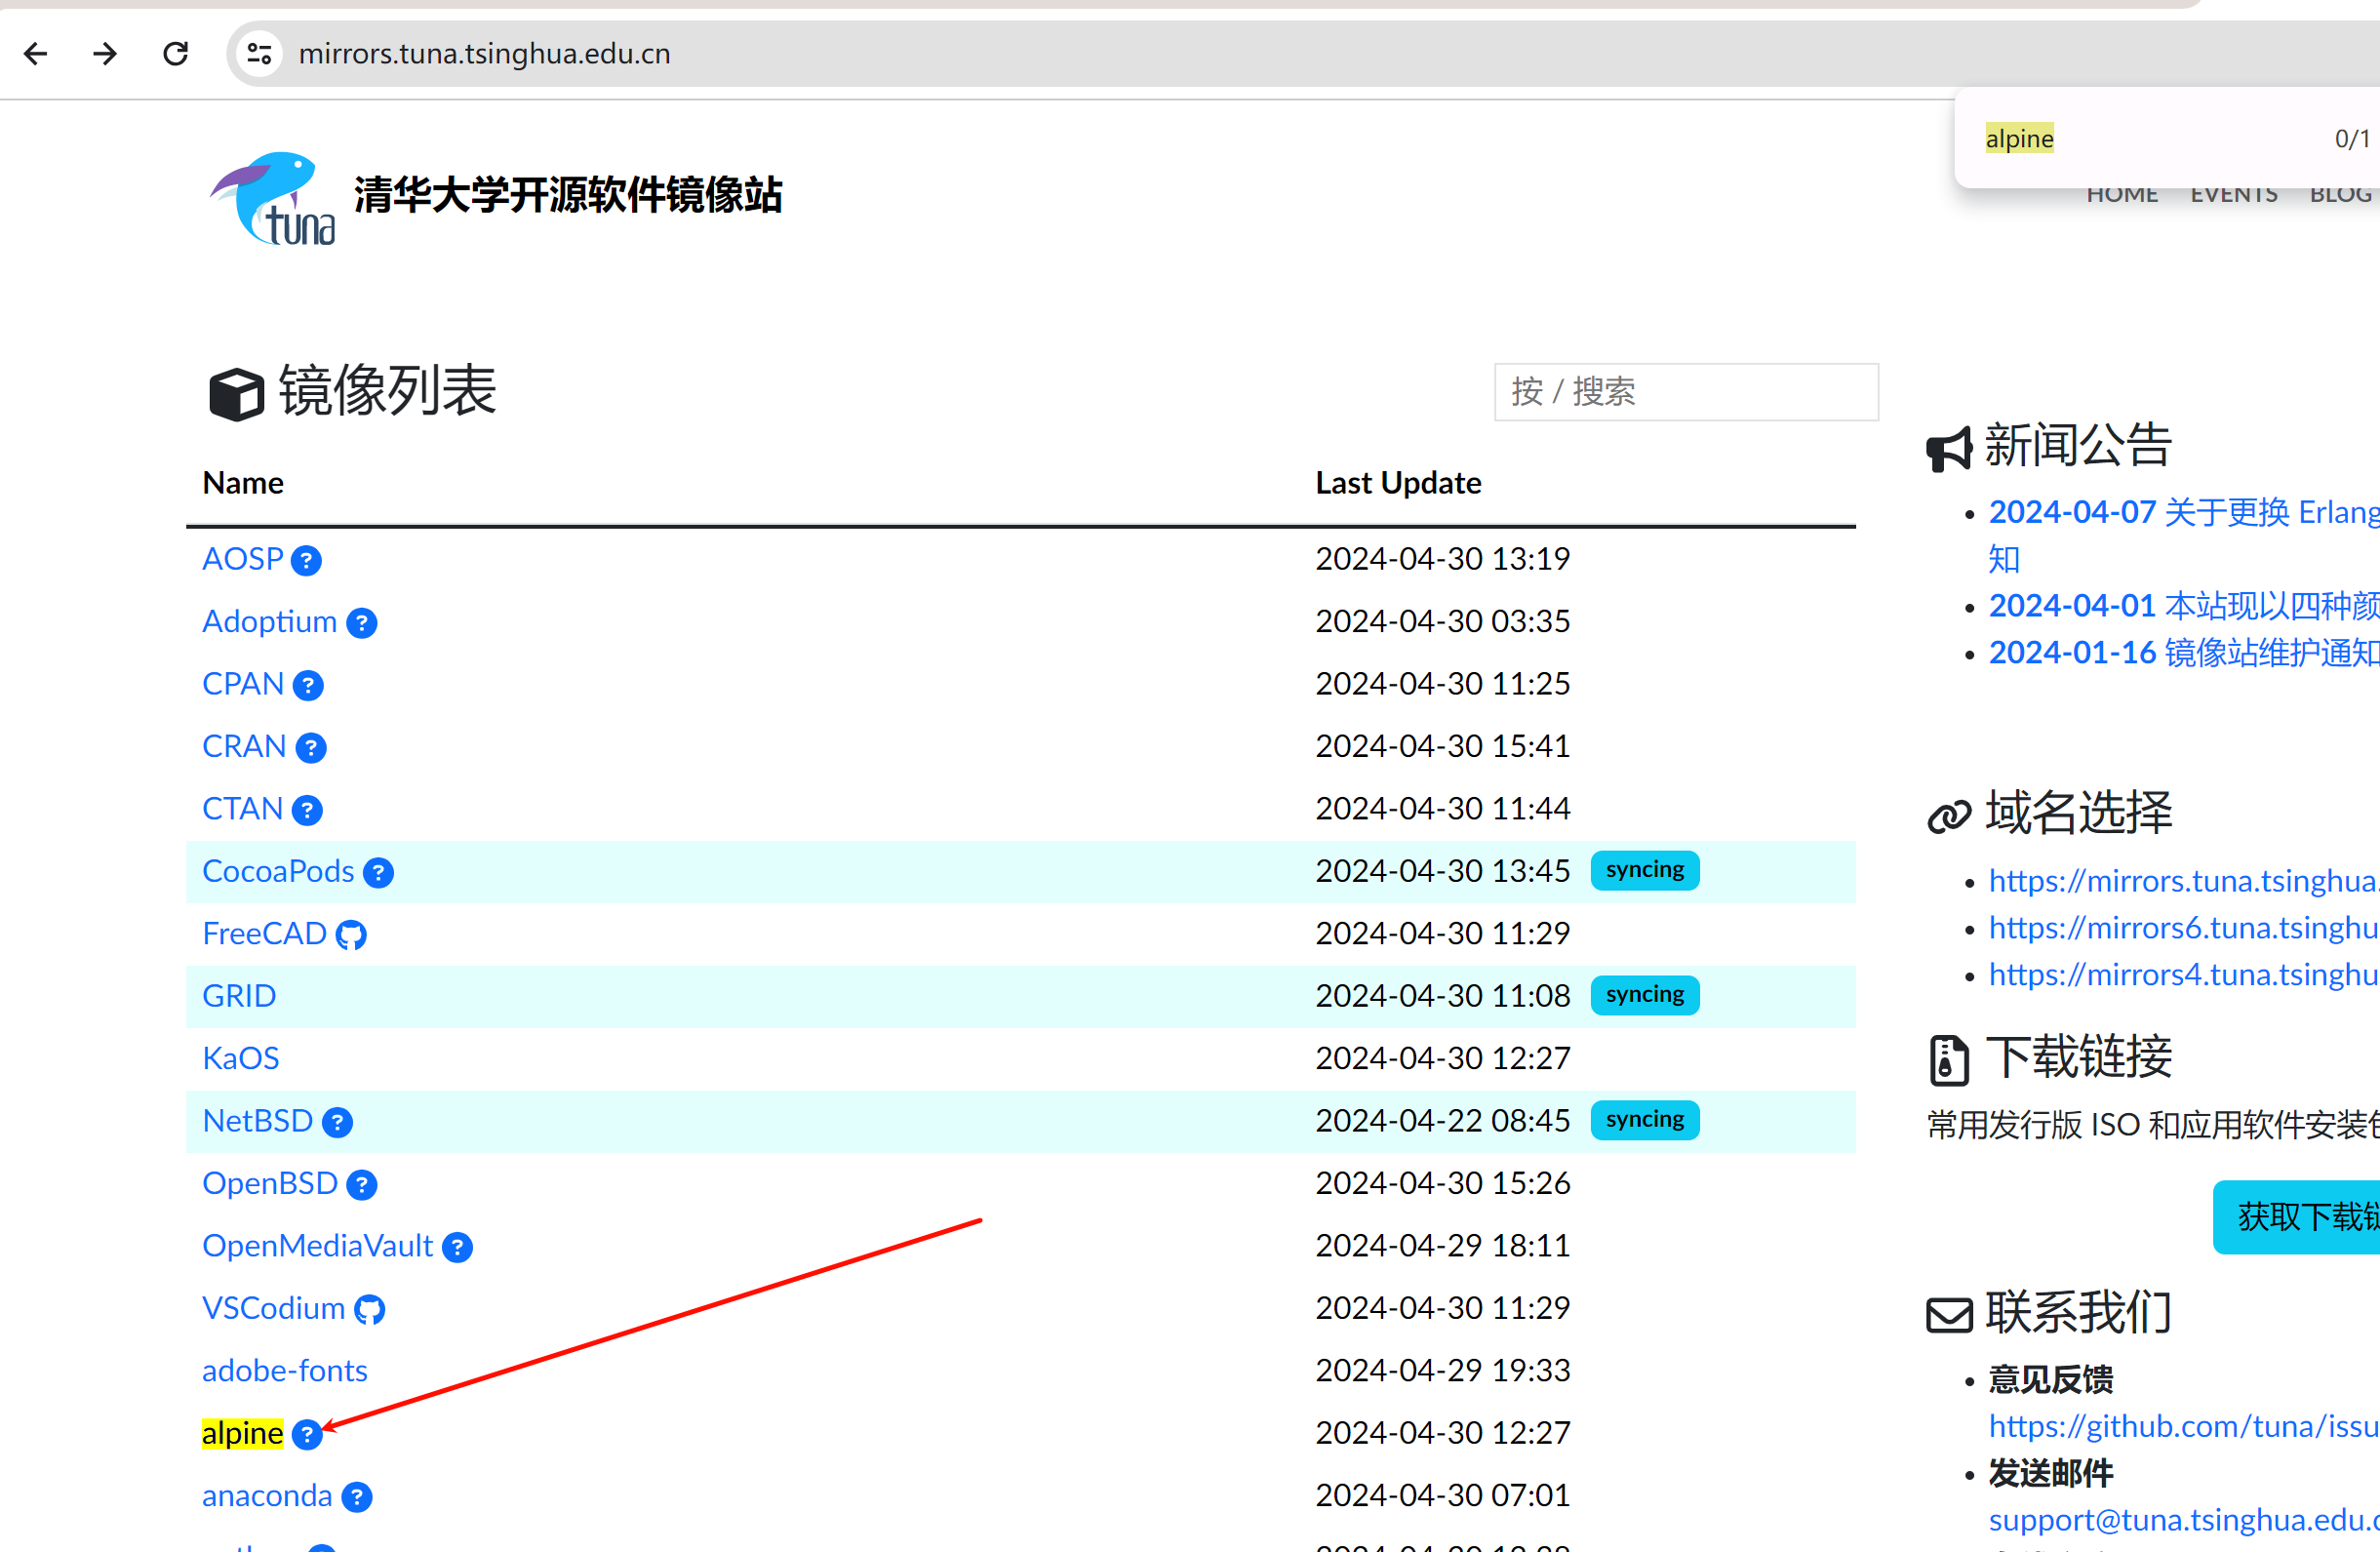The width and height of the screenshot is (2380, 1552).
Task: Click the syncing badge on the GRID row
Action: pos(1644,995)
